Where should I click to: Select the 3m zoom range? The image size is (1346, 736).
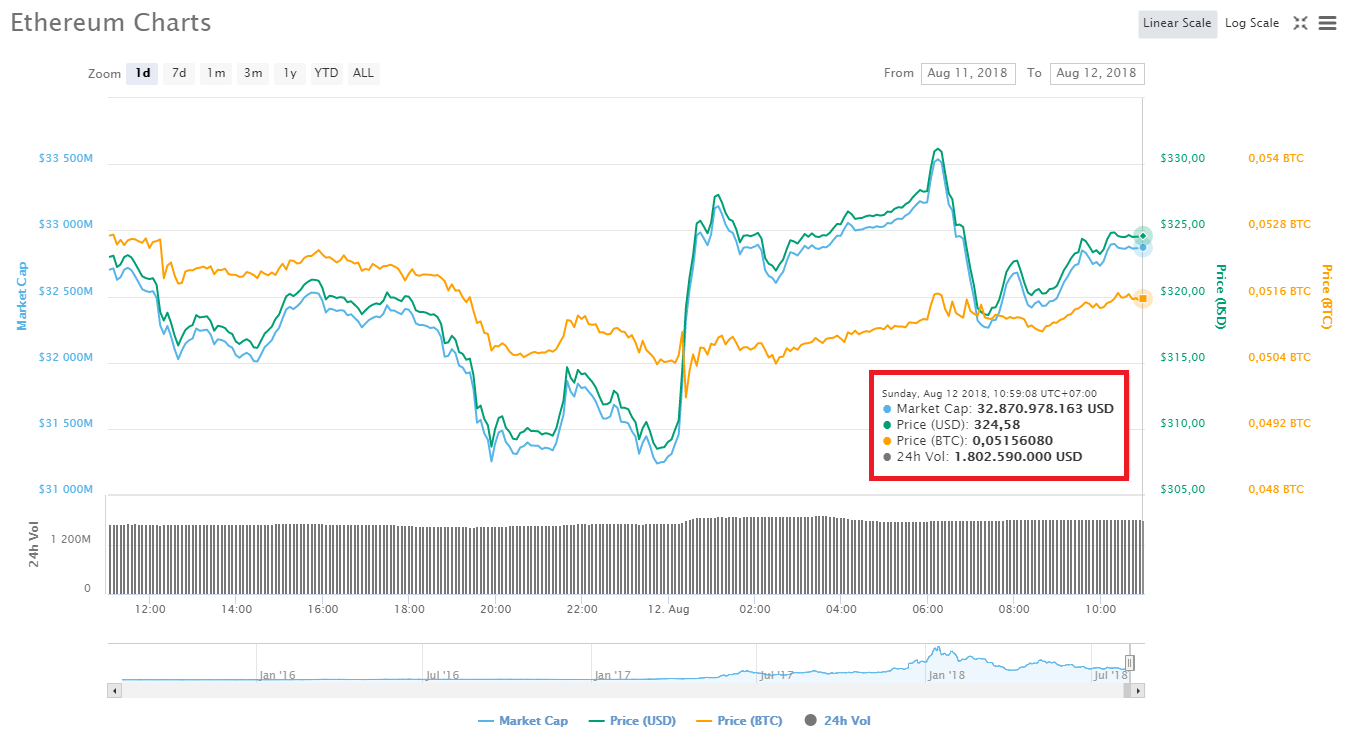(x=252, y=72)
